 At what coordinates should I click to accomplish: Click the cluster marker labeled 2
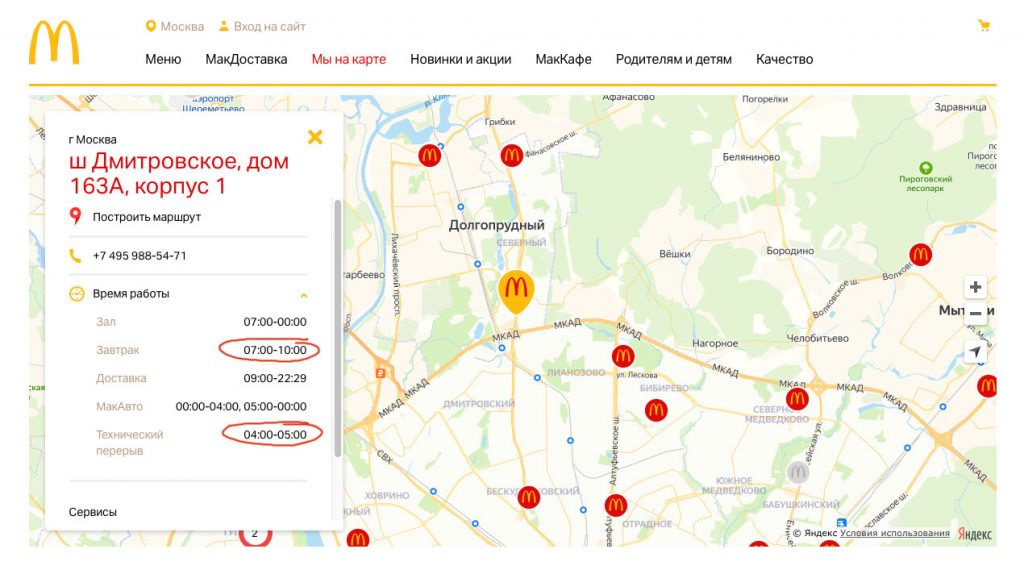coord(255,535)
